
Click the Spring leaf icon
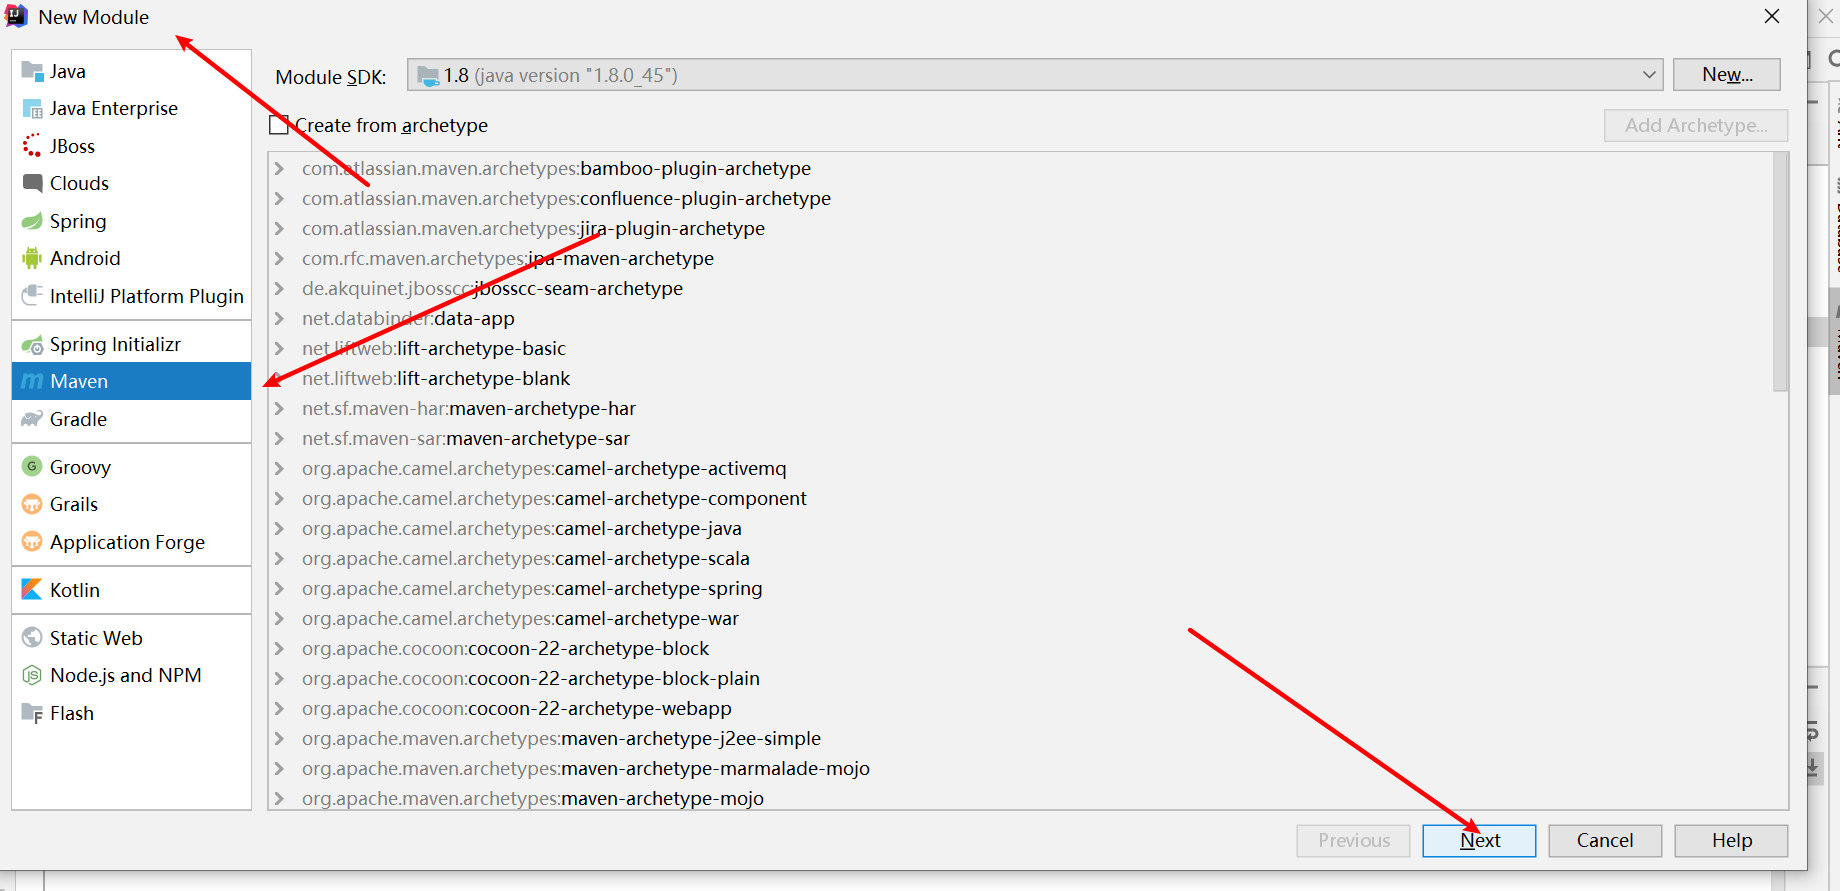tap(32, 221)
